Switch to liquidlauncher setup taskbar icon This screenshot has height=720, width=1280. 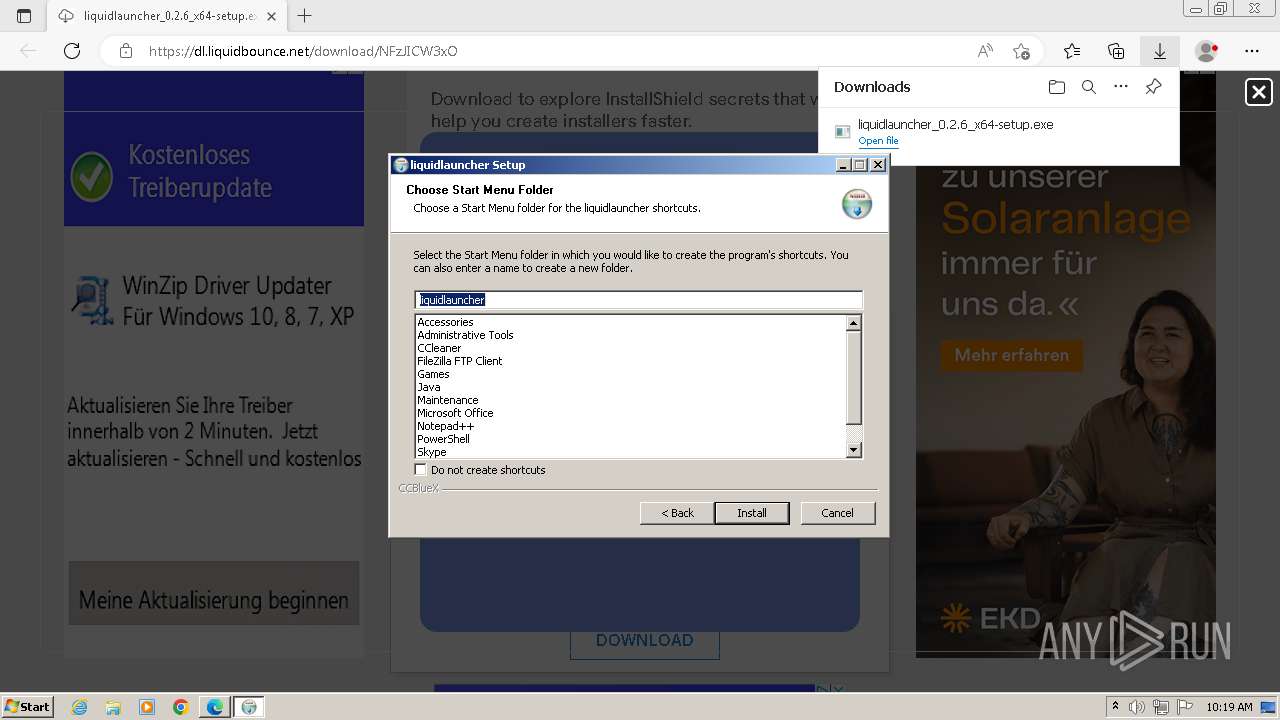click(249, 707)
